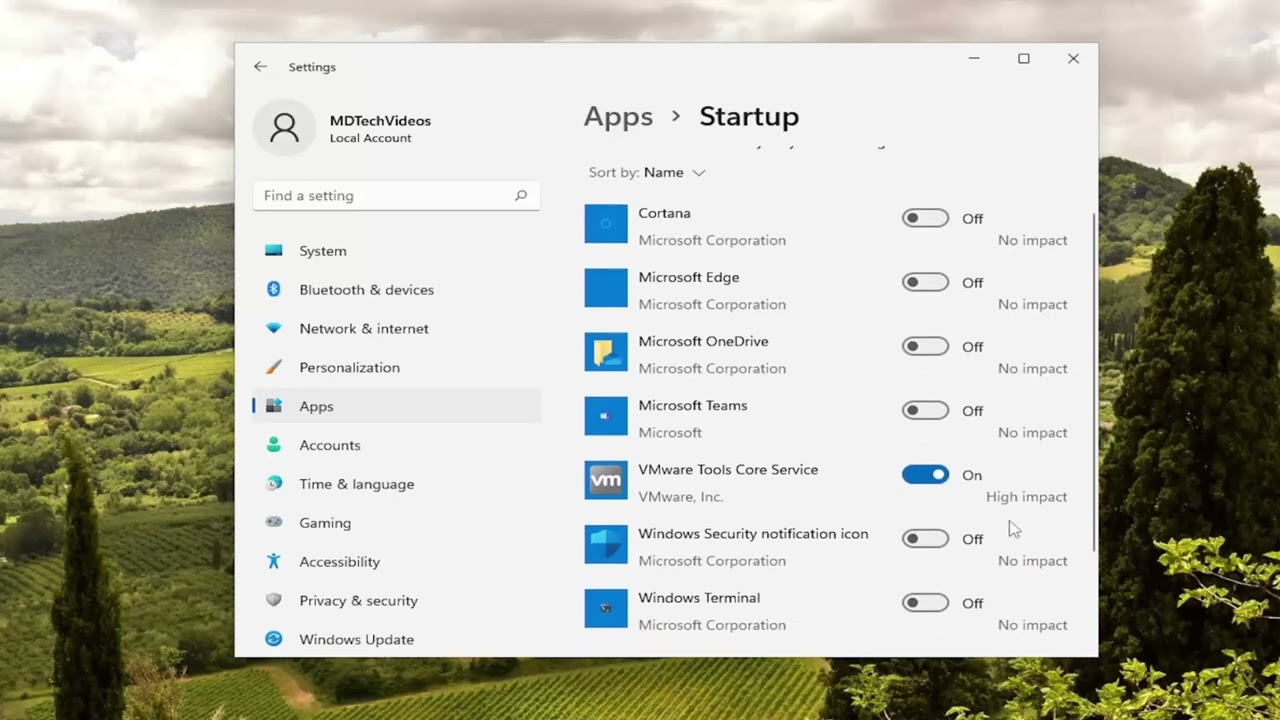Open the System settings category
Viewport: 1280px width, 720px height.
point(323,251)
